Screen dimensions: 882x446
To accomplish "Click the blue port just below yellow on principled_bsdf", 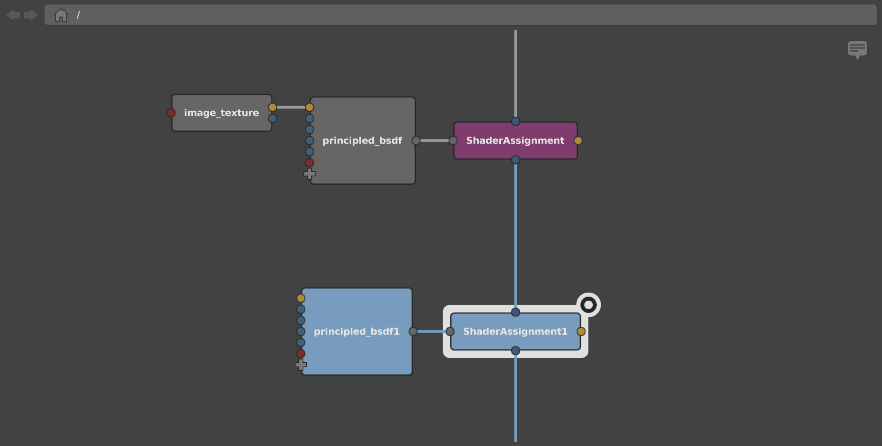I will (x=309, y=119).
